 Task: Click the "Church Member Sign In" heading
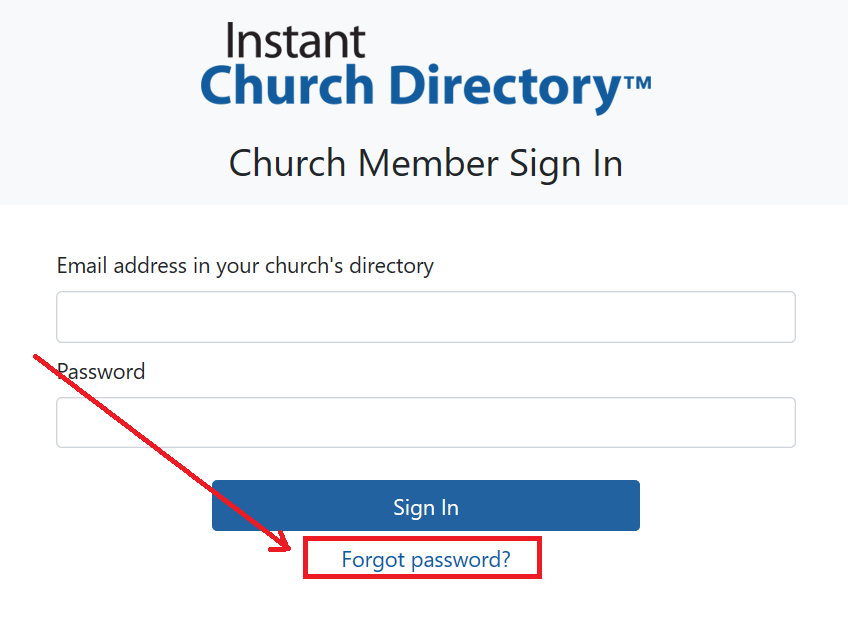tap(426, 164)
